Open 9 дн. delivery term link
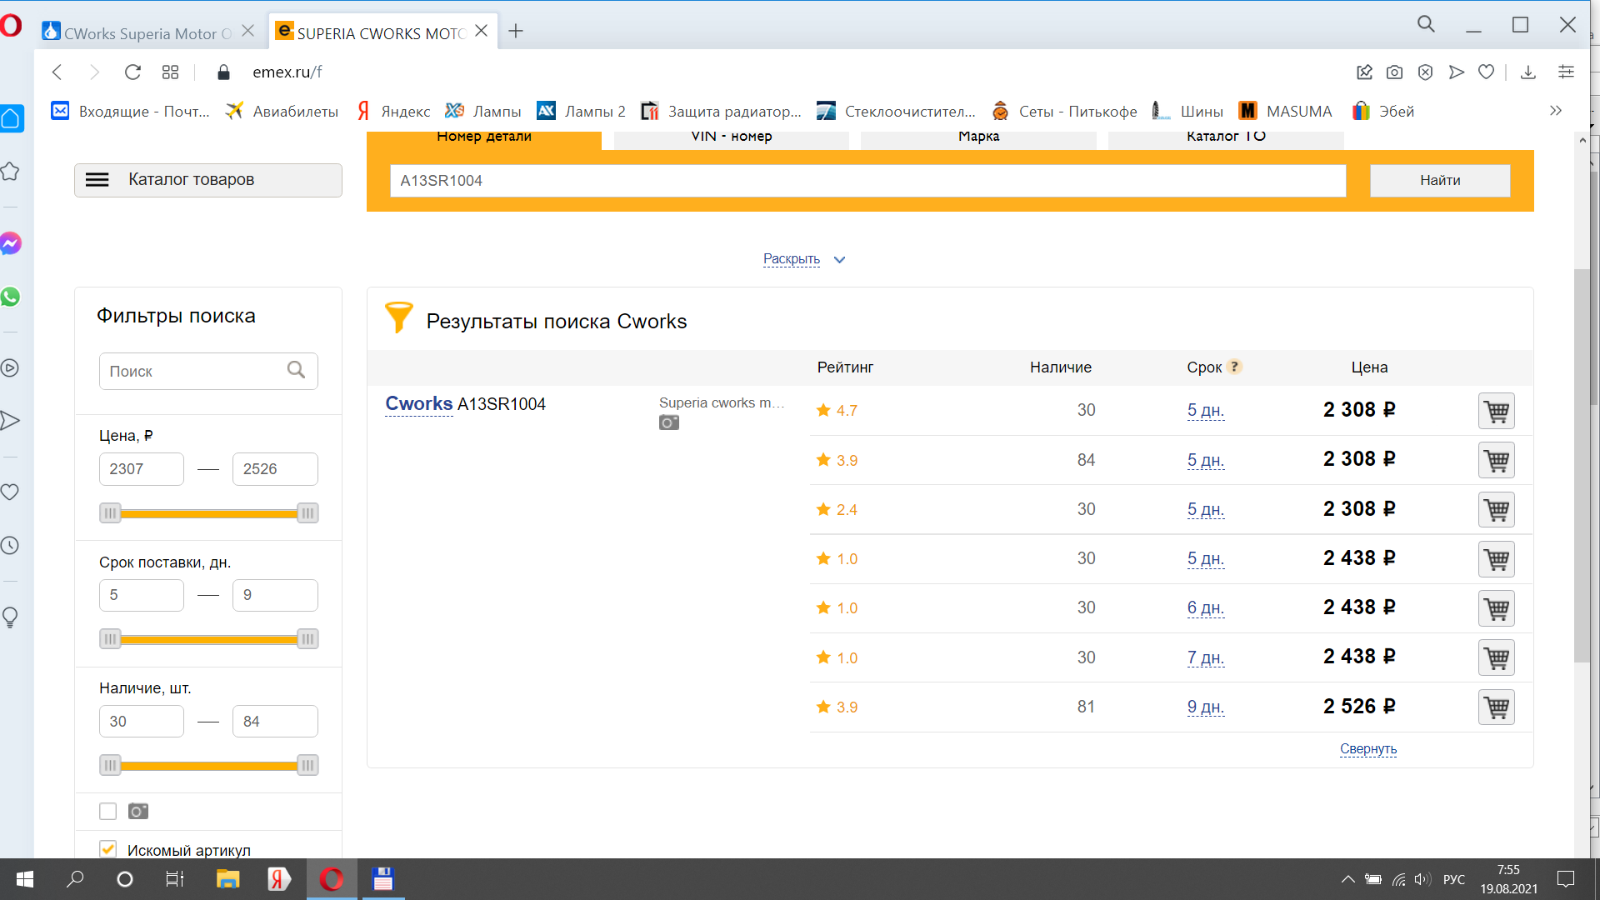 [x=1205, y=707]
